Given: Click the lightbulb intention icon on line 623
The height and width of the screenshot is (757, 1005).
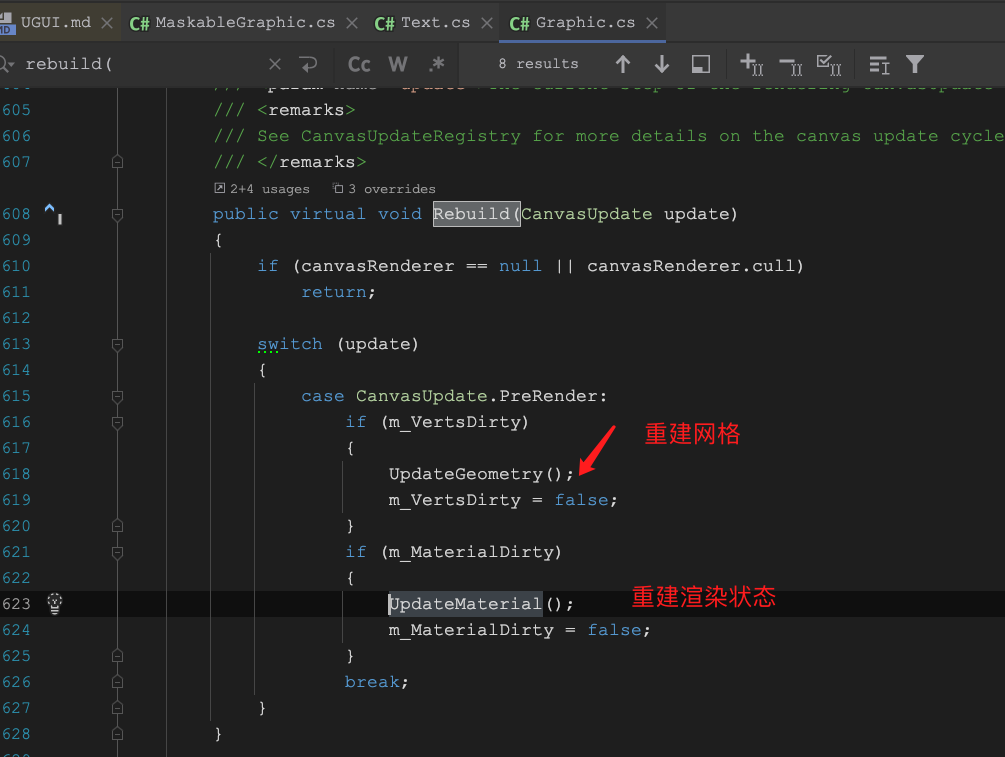Looking at the screenshot, I should point(54,604).
